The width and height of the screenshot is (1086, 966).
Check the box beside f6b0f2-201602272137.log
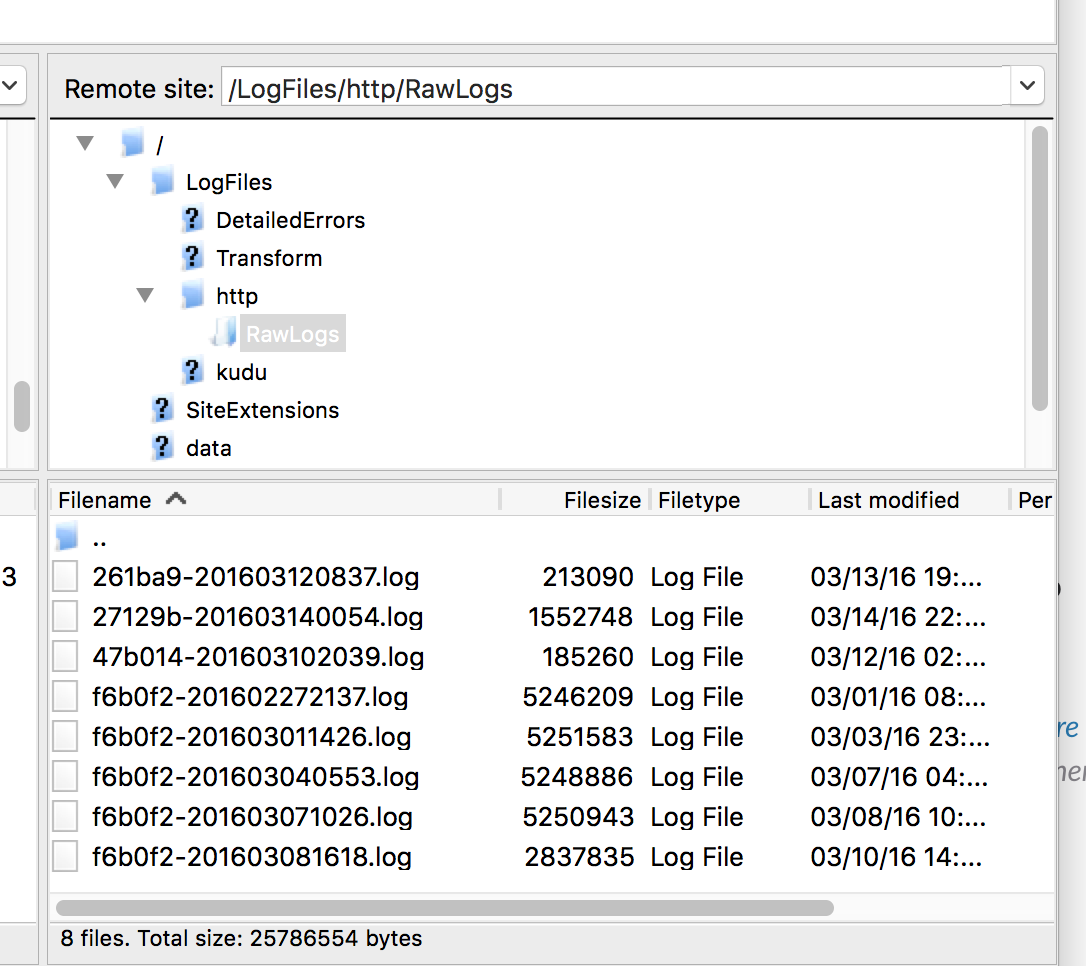tap(64, 696)
